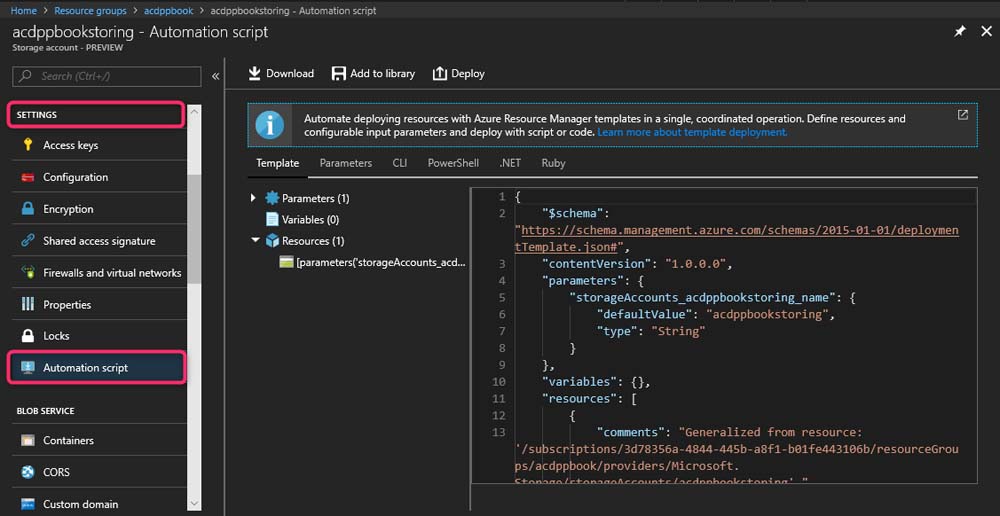The height and width of the screenshot is (516, 1000).
Task: Click the Containers icon in sidebar
Action: (27, 440)
